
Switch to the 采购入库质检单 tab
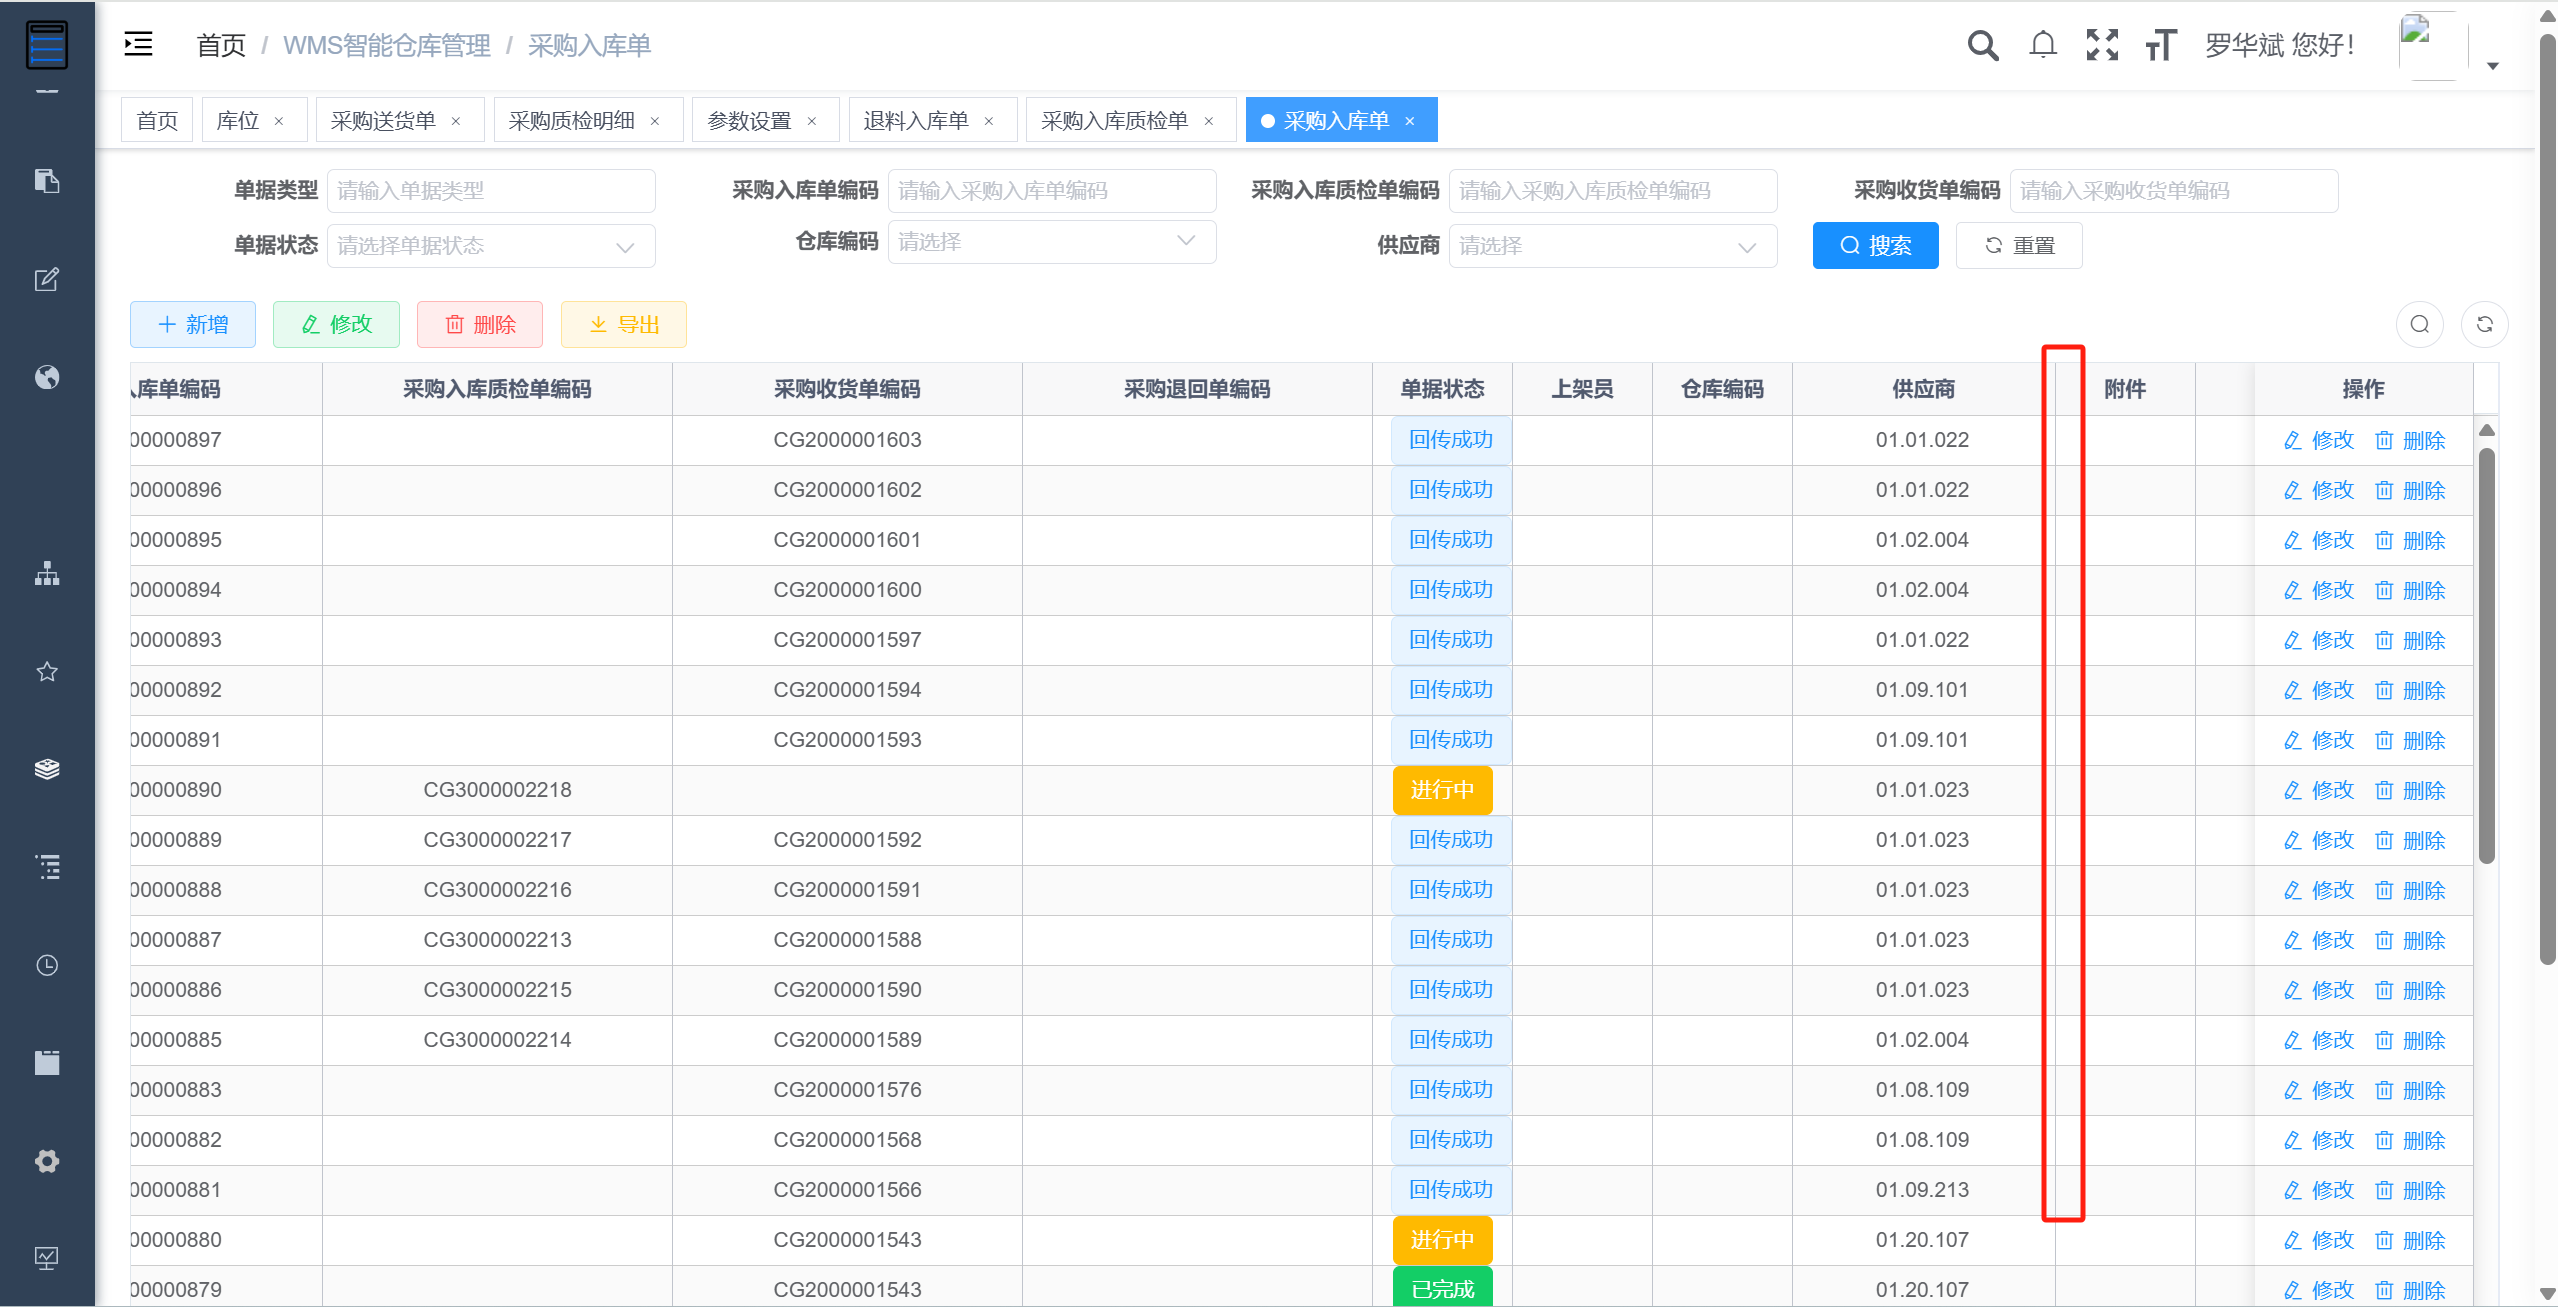[x=1114, y=121]
